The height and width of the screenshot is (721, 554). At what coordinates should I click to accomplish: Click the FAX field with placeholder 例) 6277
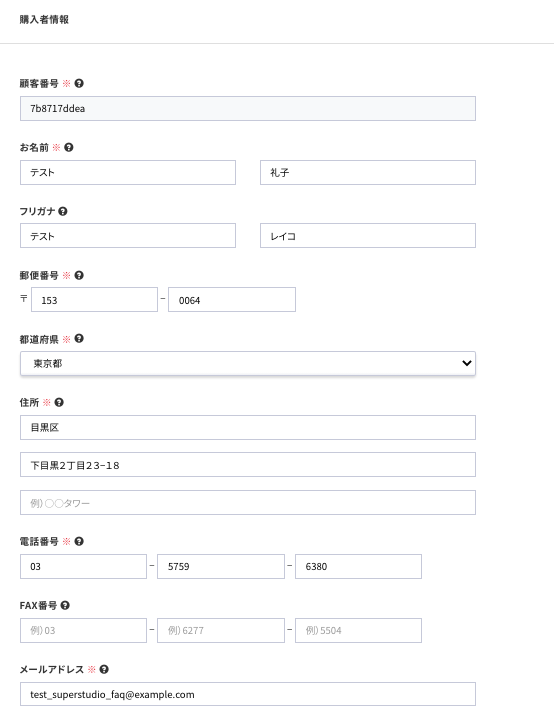[221, 630]
